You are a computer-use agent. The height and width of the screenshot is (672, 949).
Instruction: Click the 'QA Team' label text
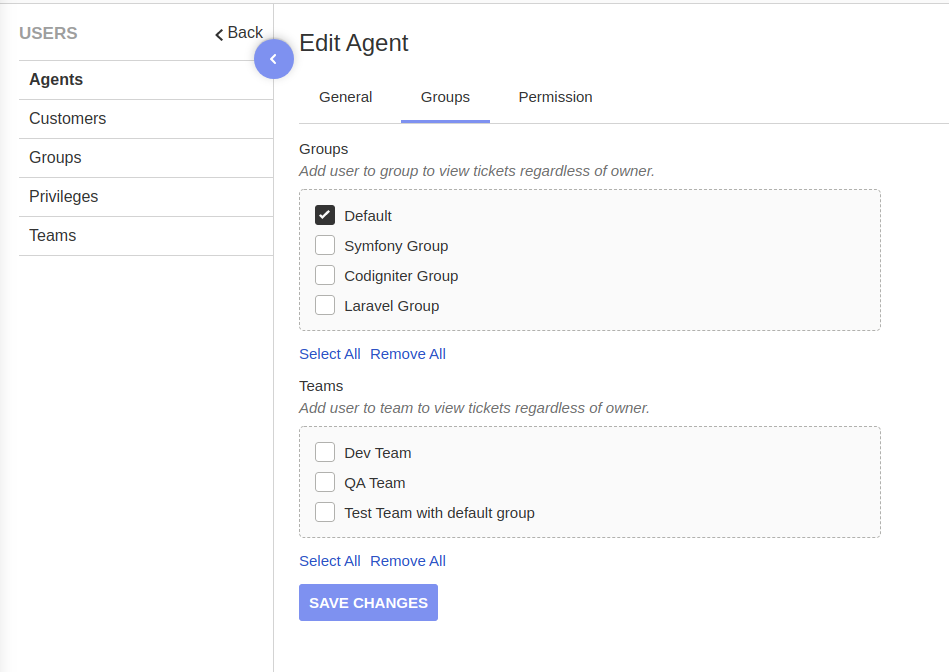point(375,483)
